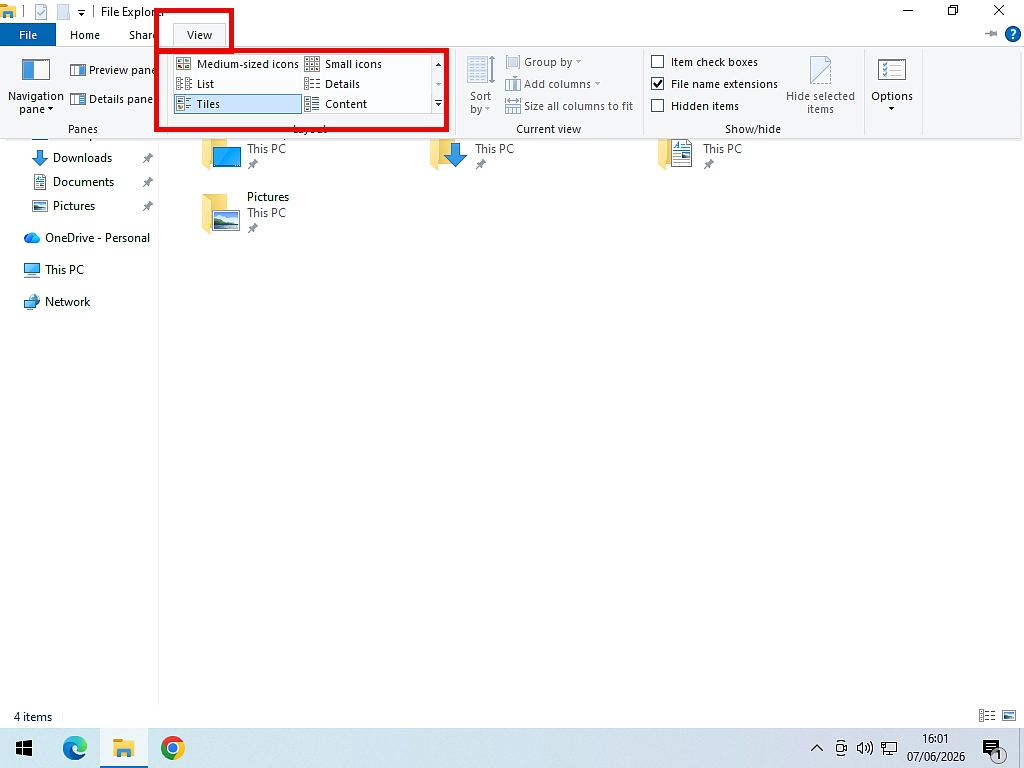Open Pictures in navigation pane
Screen dimensions: 1024x768
(74, 206)
